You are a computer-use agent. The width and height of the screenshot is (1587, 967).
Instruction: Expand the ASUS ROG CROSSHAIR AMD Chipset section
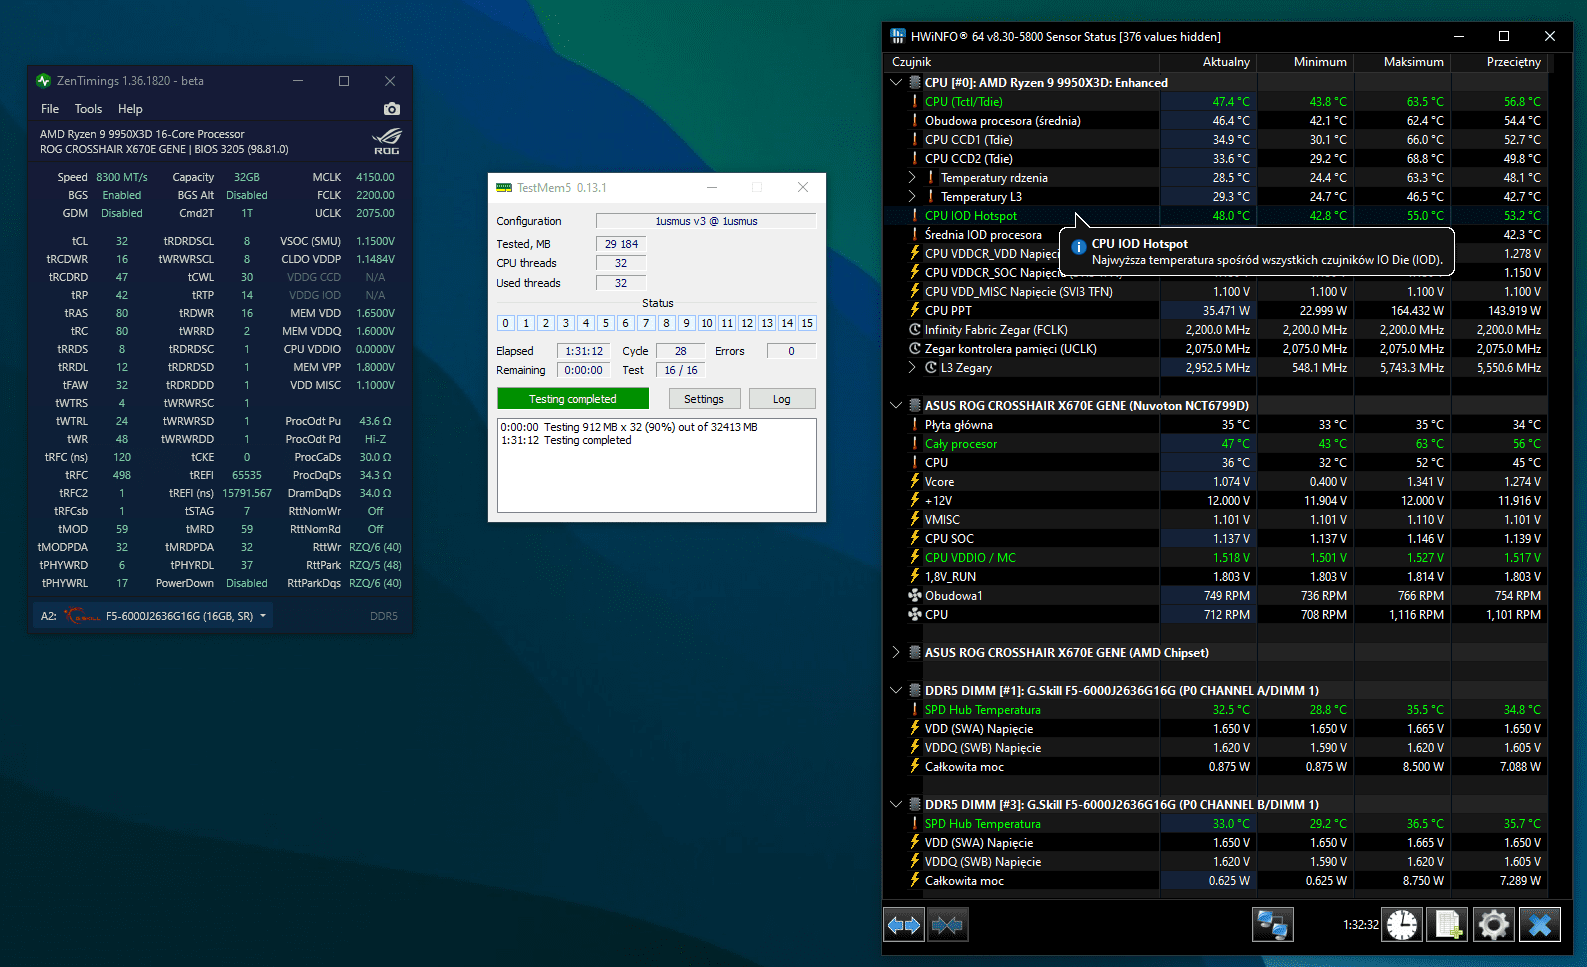(x=896, y=653)
